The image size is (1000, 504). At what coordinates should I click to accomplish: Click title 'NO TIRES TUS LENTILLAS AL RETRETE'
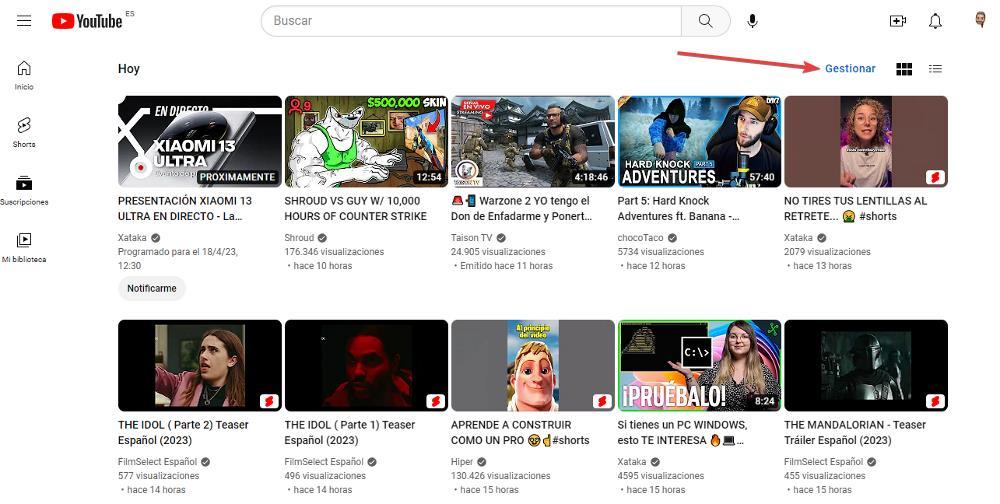[x=855, y=209]
